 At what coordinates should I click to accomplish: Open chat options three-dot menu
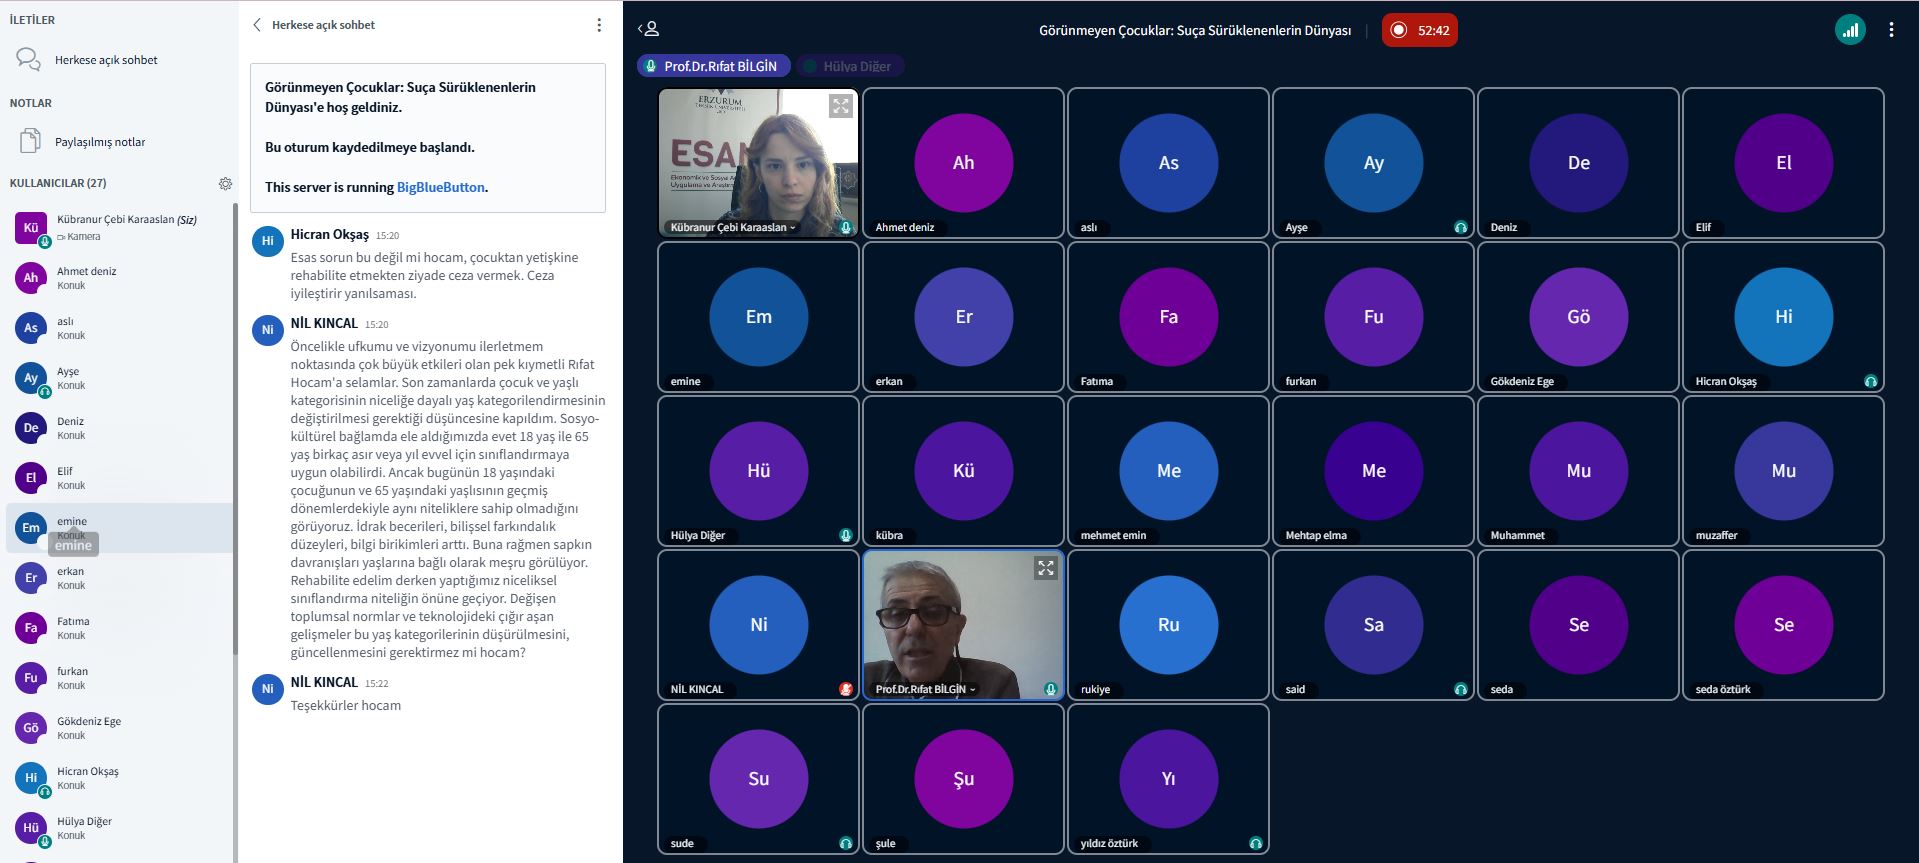(598, 25)
